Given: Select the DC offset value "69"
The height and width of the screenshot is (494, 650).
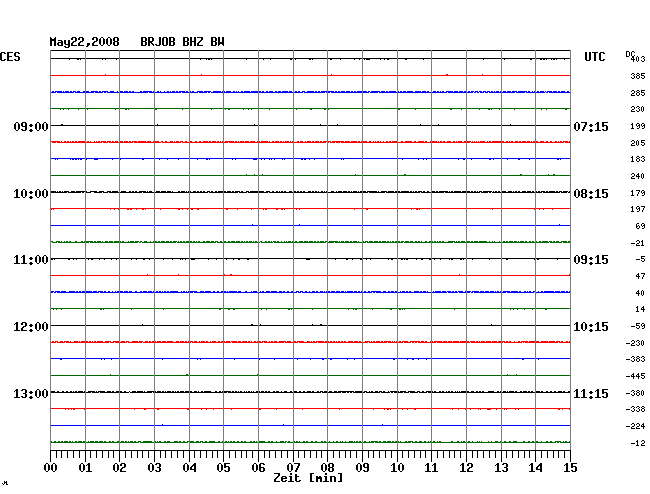Looking at the screenshot, I should coord(640,226).
